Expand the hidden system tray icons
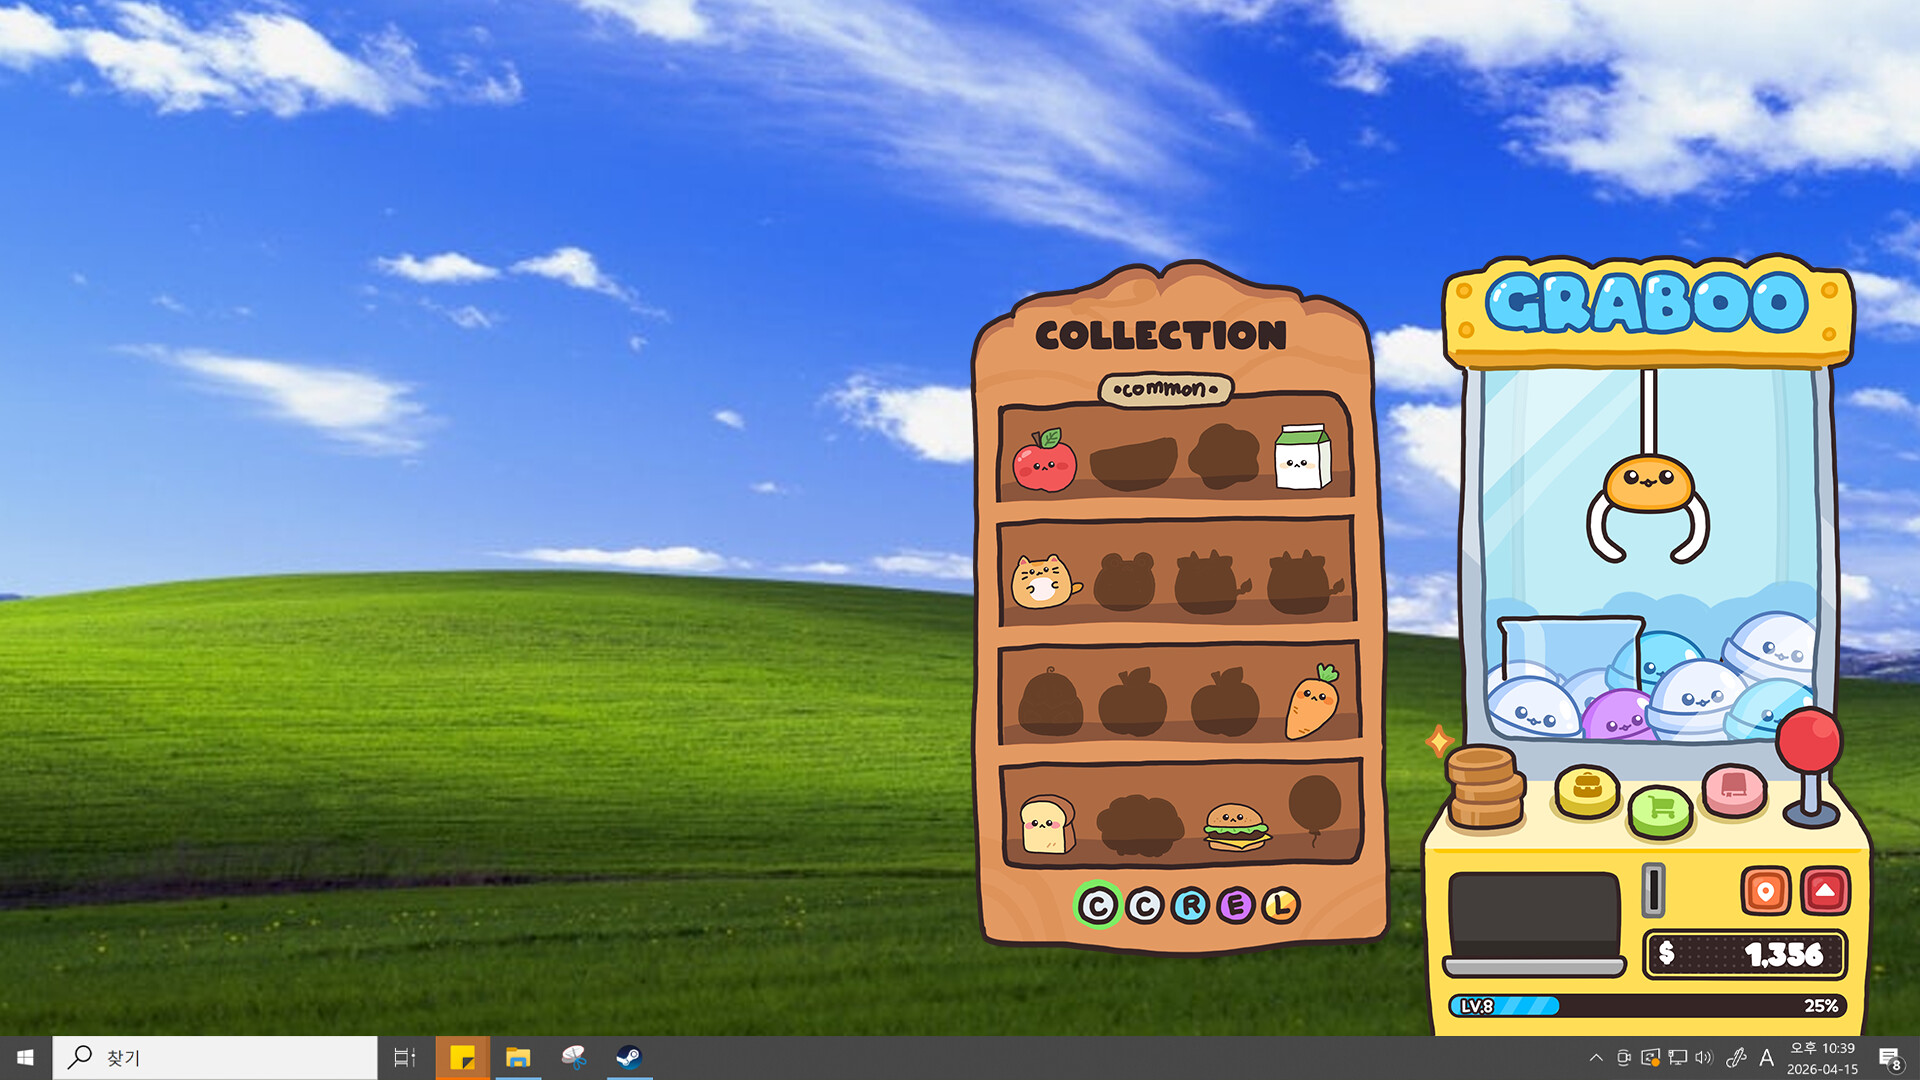This screenshot has width=1920, height=1080. (1596, 1058)
